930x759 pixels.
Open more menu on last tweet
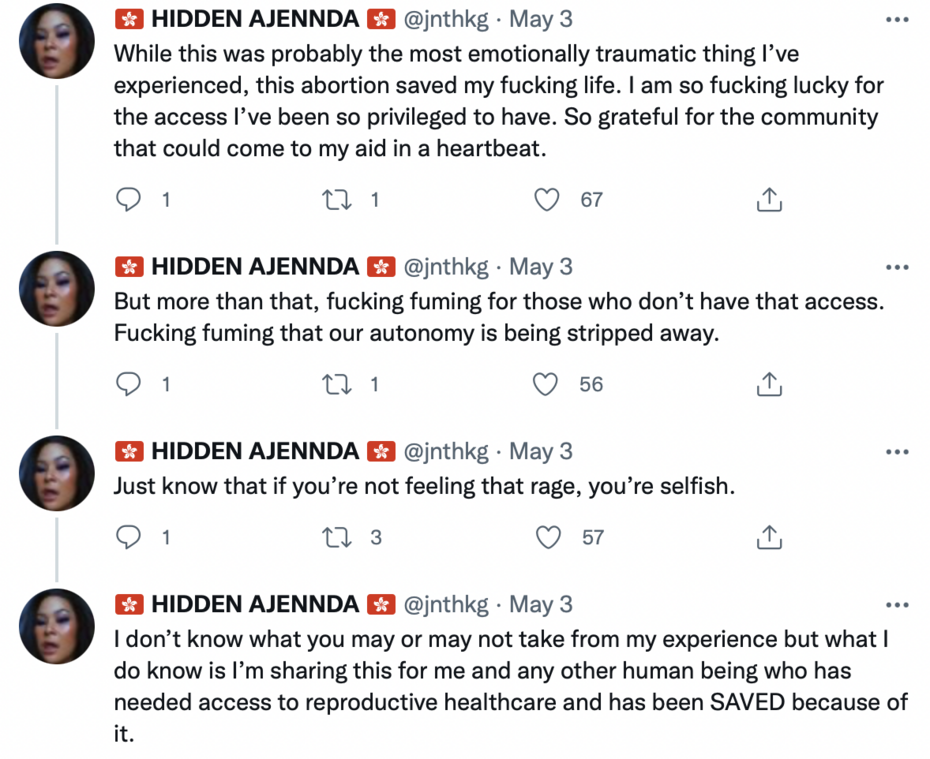pyautogui.click(x=897, y=605)
